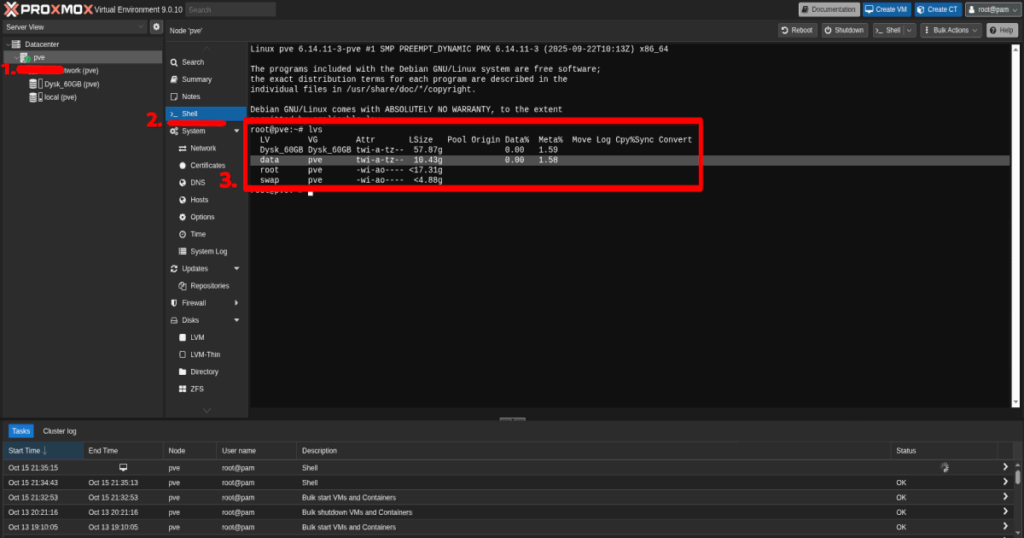Open Notes for node pve
Viewport: 1024px width, 538px height.
click(190, 97)
